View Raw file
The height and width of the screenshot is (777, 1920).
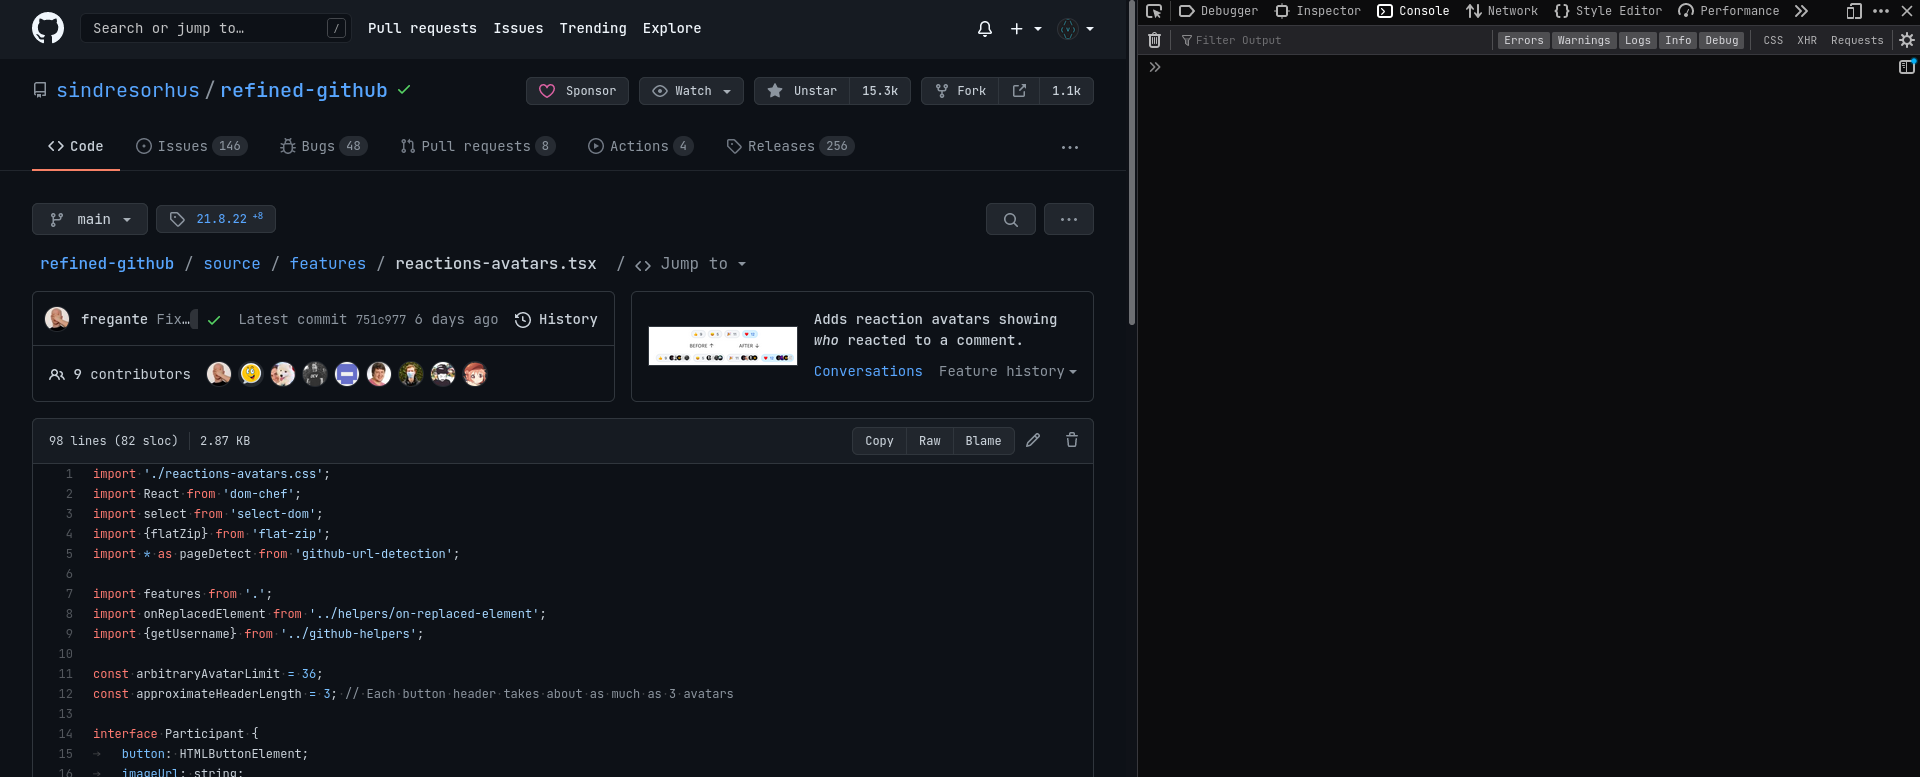(930, 441)
